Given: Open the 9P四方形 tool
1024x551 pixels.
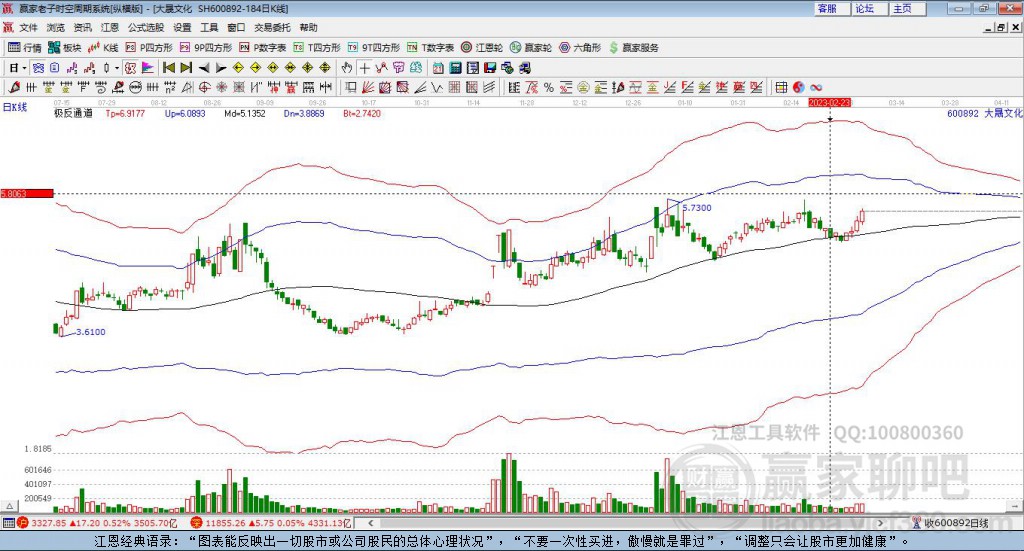Looking at the screenshot, I should click(206, 48).
